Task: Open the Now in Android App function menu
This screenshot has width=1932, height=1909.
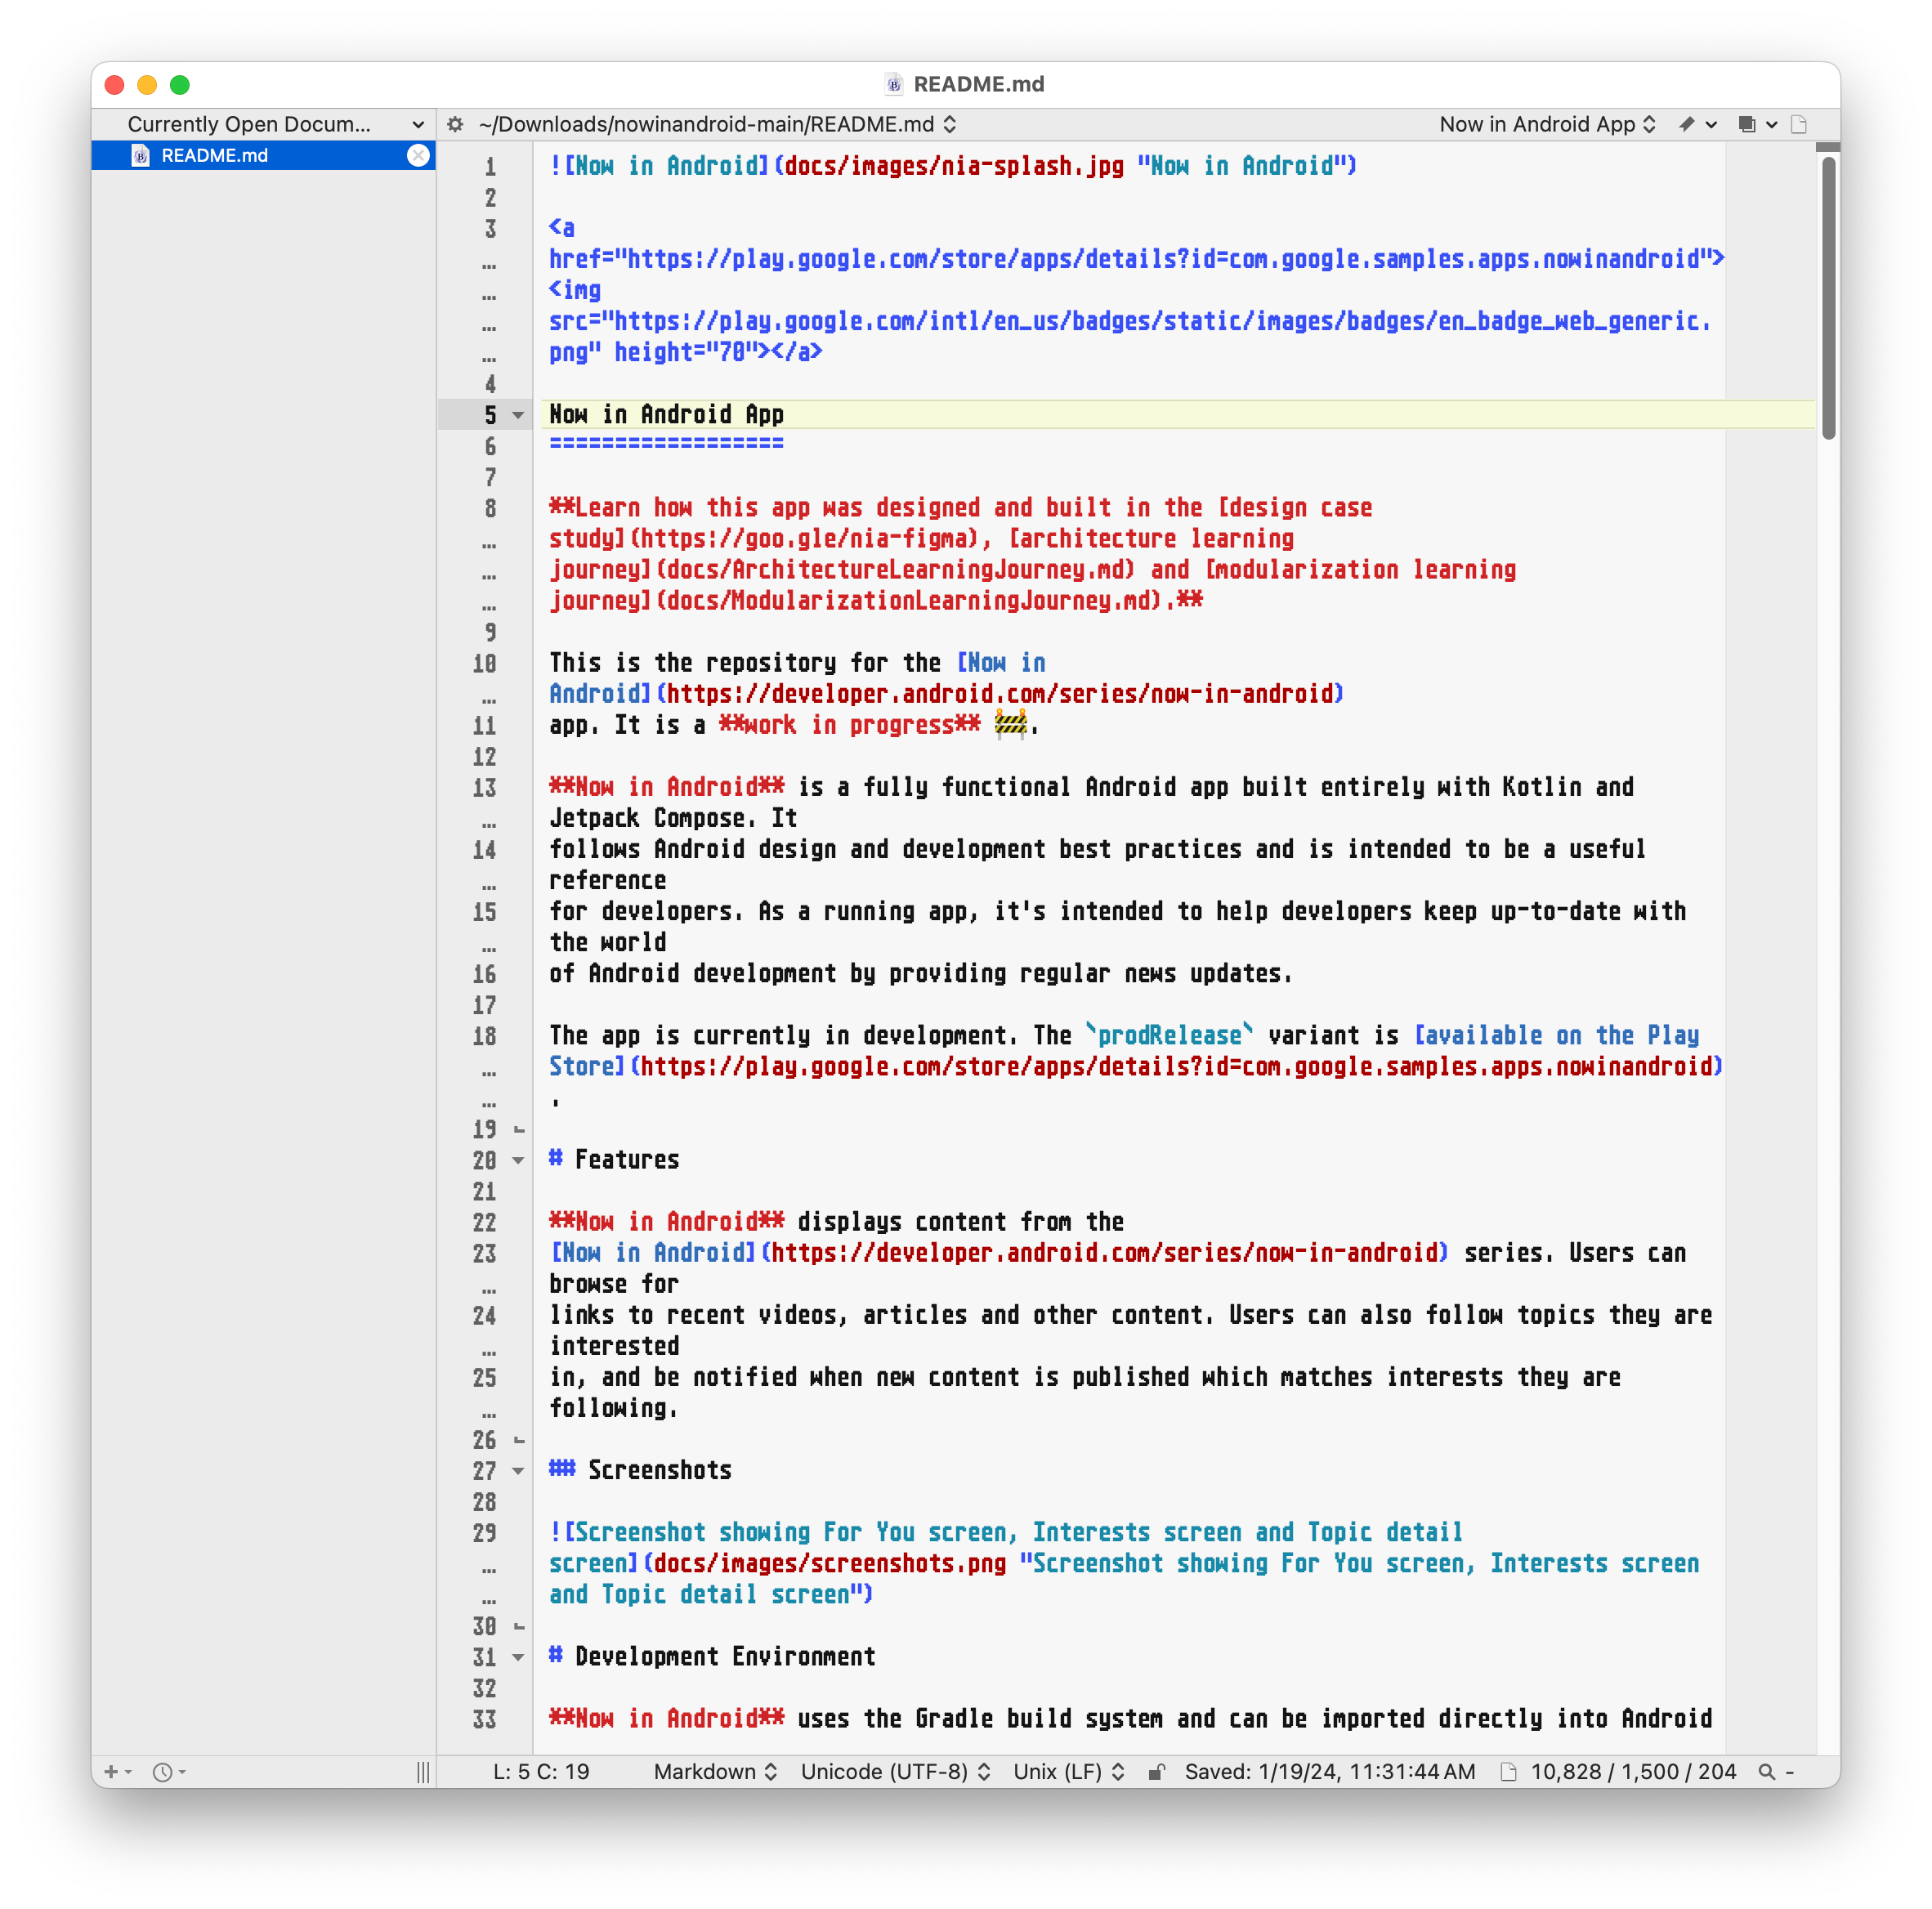Action: (1546, 124)
